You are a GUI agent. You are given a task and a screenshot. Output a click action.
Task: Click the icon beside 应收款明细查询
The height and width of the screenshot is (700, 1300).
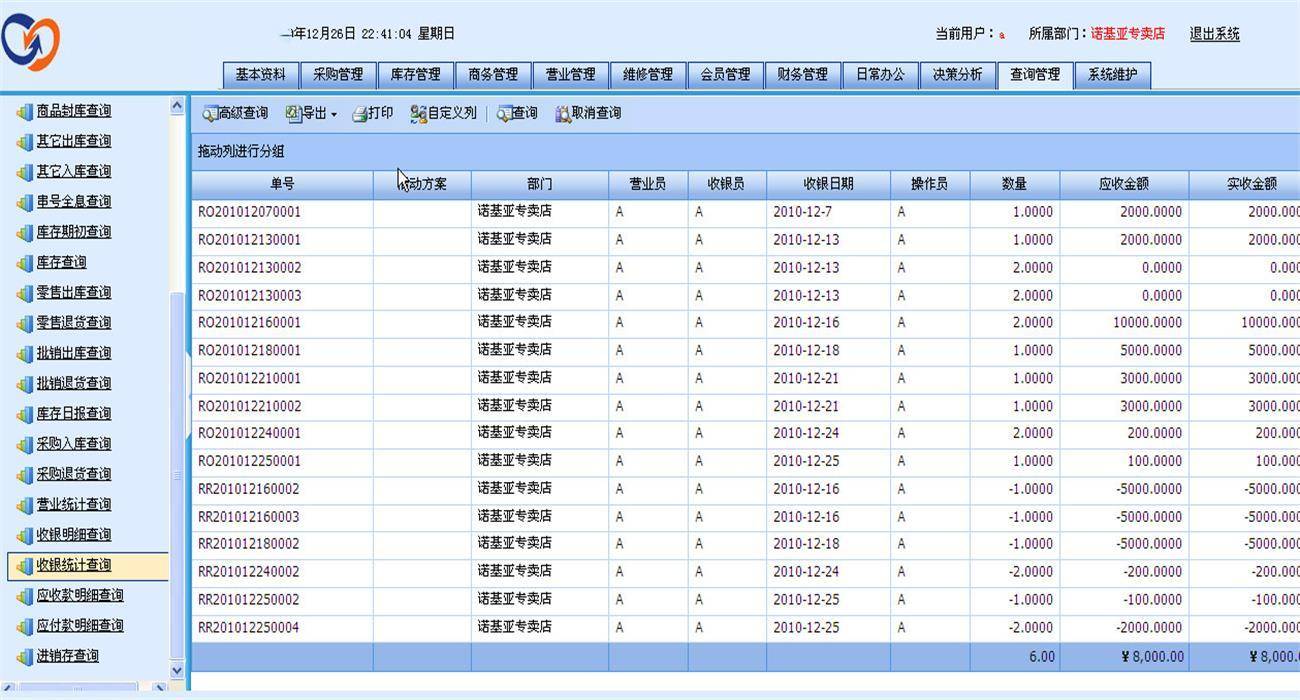click(x=24, y=595)
